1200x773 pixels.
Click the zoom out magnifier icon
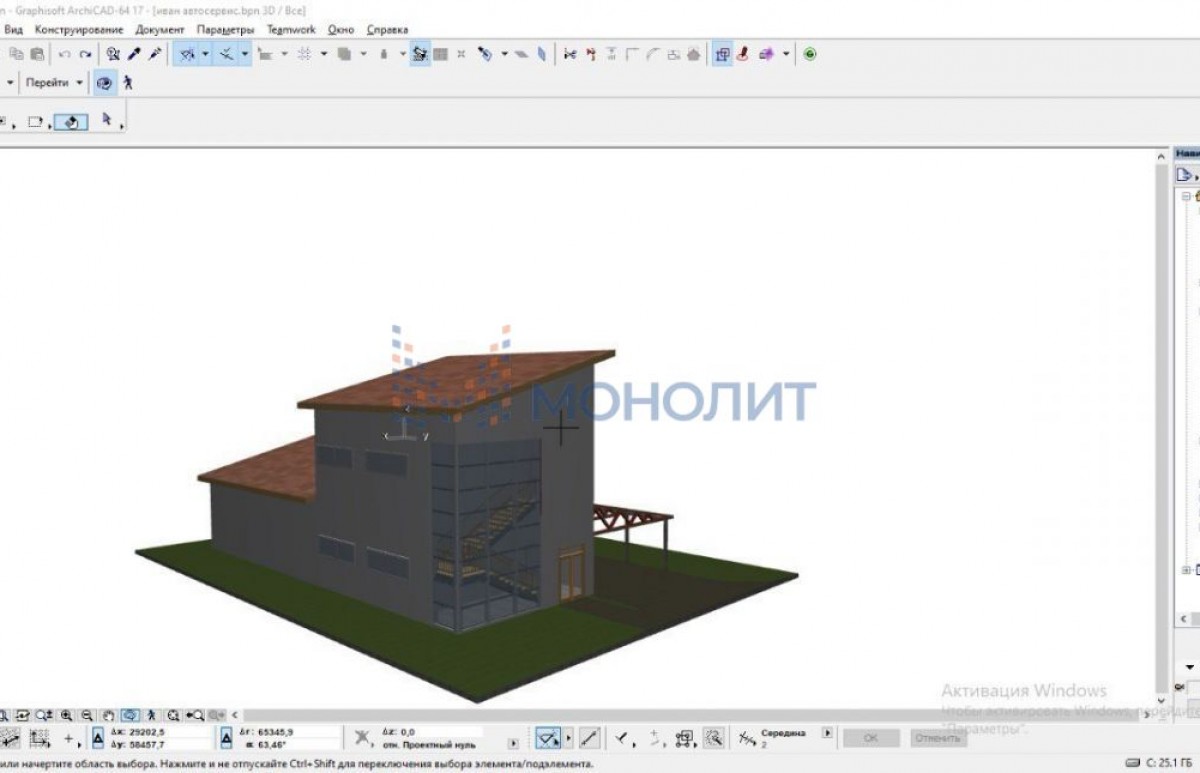87,715
